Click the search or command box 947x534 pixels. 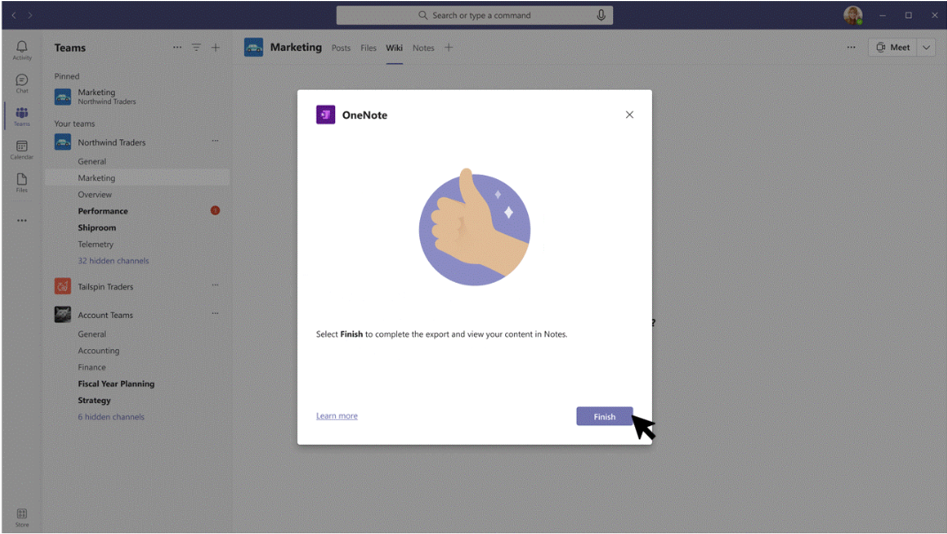click(x=475, y=15)
